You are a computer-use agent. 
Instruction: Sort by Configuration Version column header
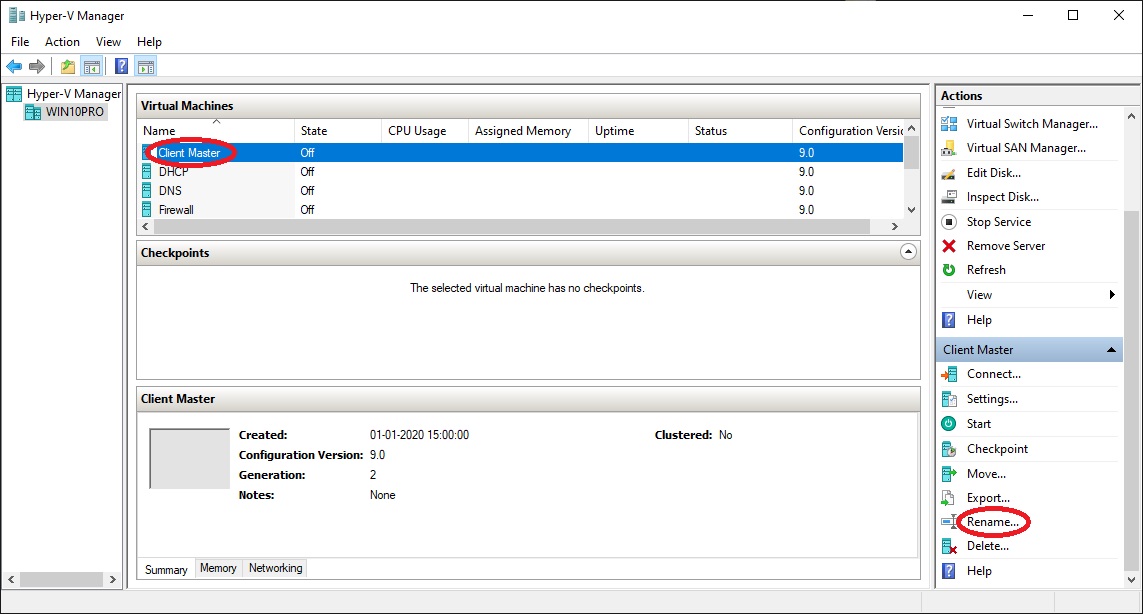[849, 131]
